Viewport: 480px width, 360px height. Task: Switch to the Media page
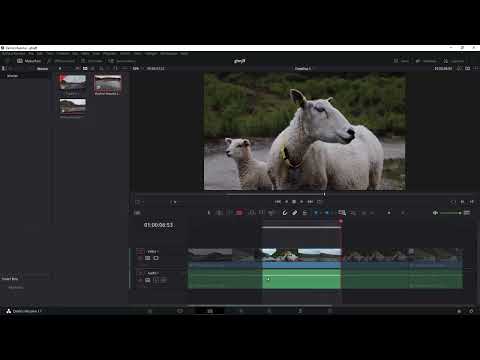[150, 311]
